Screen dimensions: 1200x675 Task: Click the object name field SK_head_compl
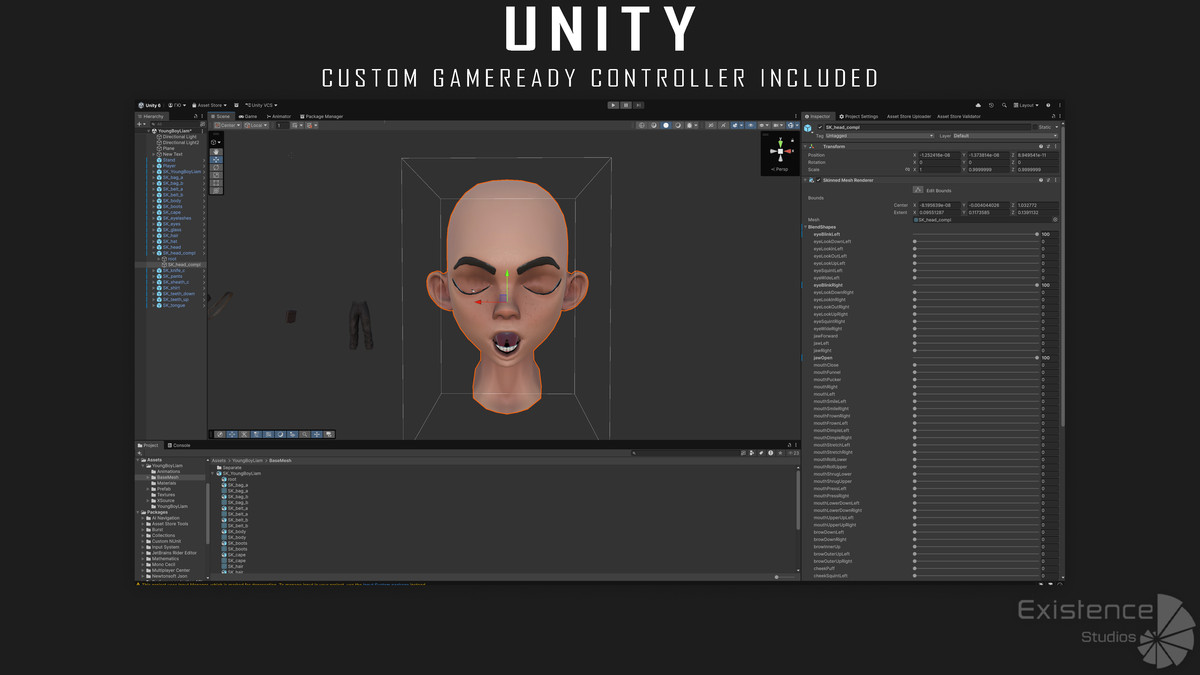point(927,127)
